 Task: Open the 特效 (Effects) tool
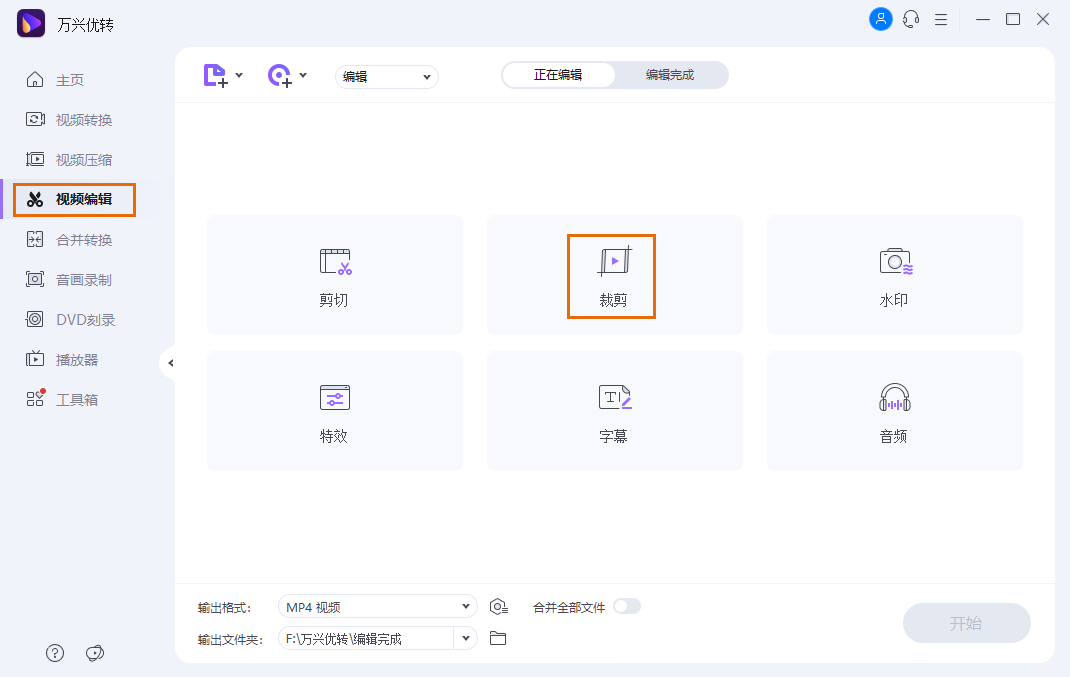pyautogui.click(x=334, y=411)
